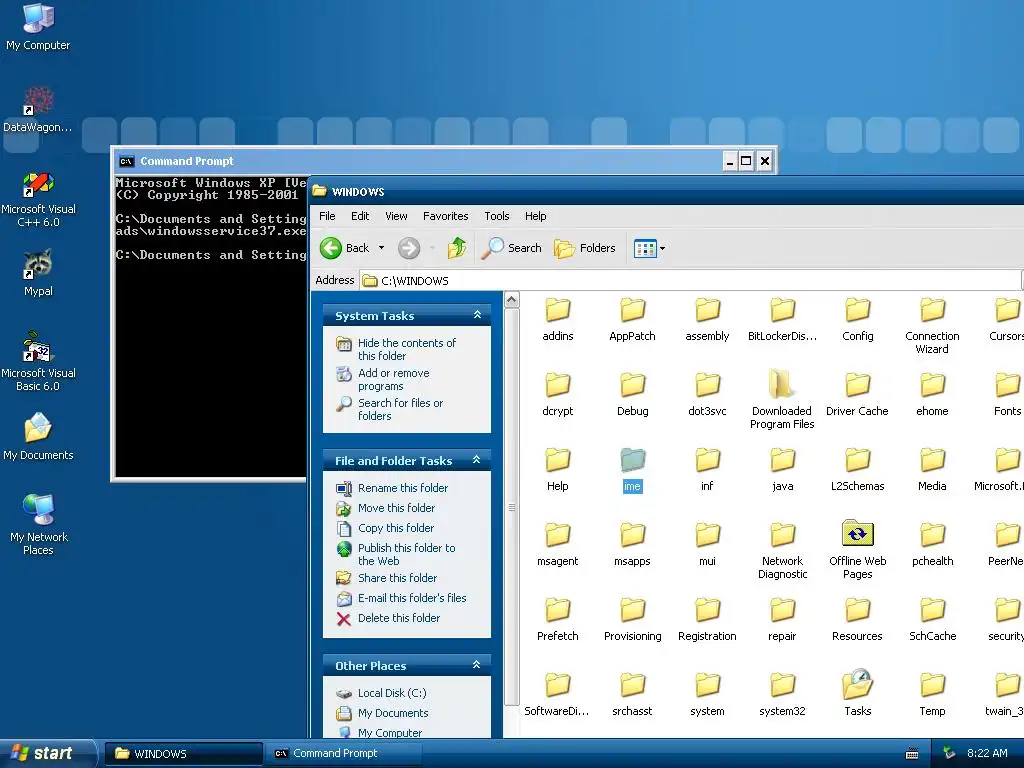
Task: Launch Mypal browser desktop icon
Action: [38, 272]
